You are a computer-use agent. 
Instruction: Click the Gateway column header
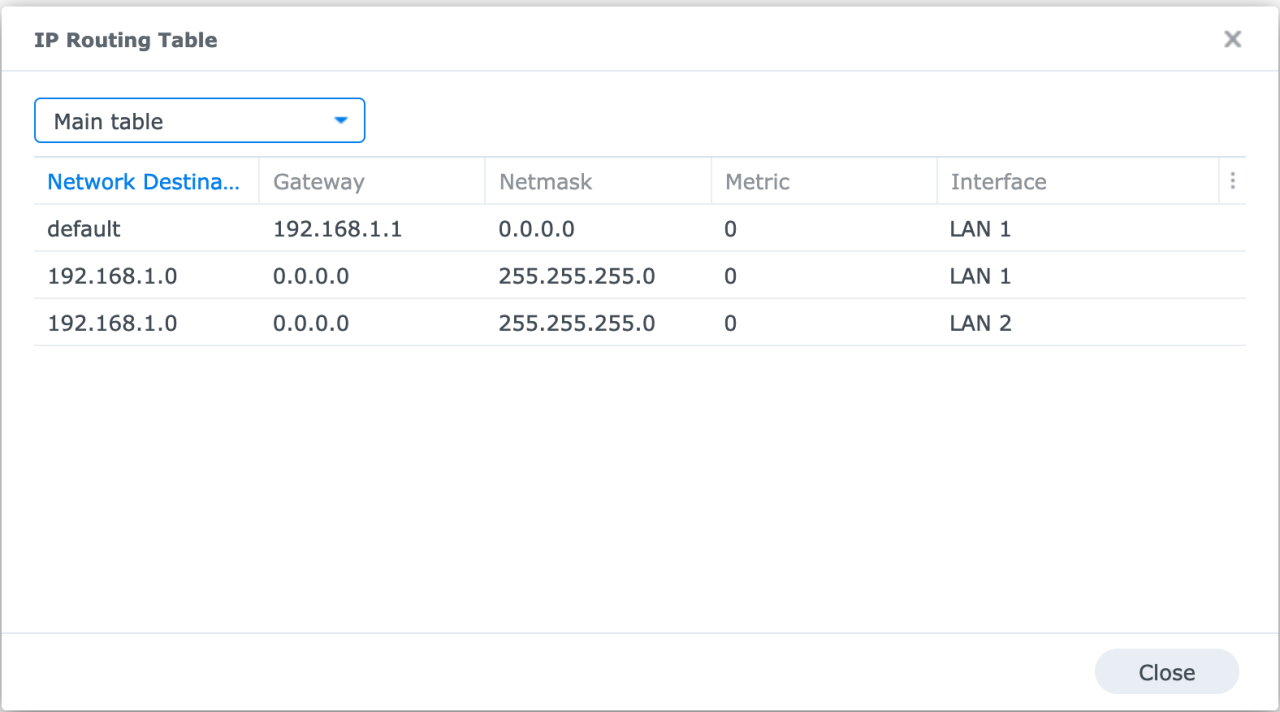[320, 181]
